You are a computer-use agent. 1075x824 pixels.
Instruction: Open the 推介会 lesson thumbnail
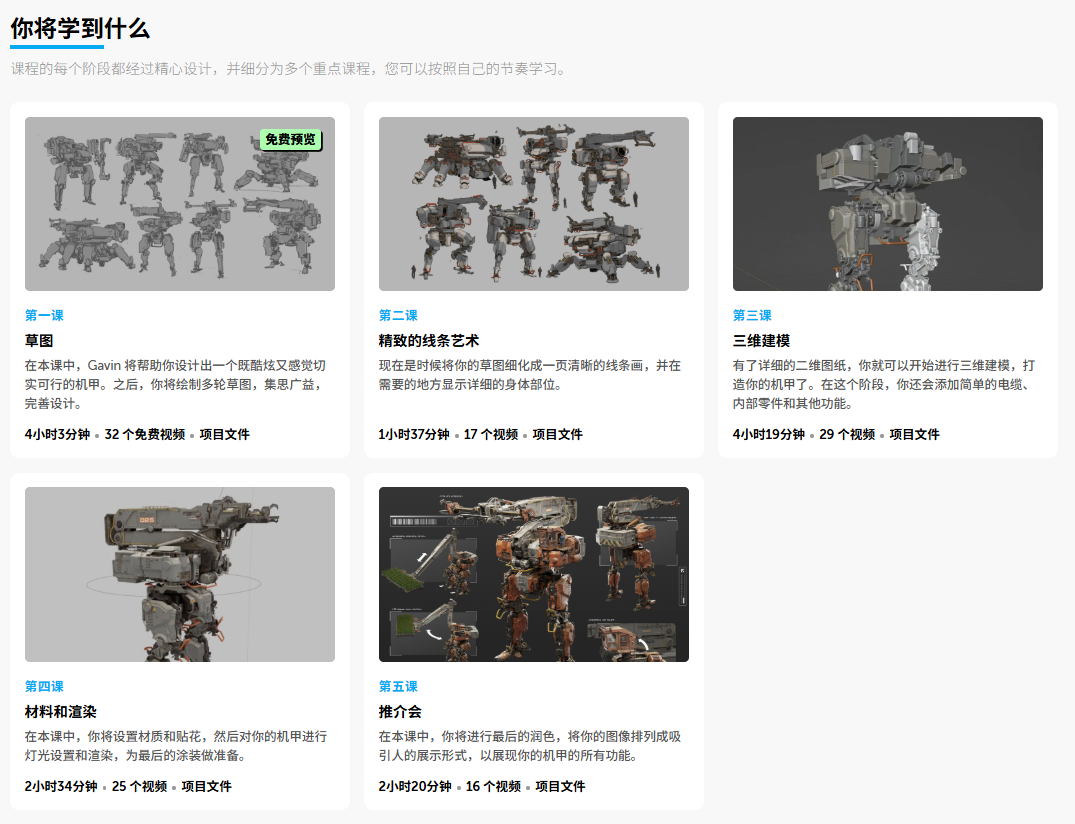tap(533, 574)
